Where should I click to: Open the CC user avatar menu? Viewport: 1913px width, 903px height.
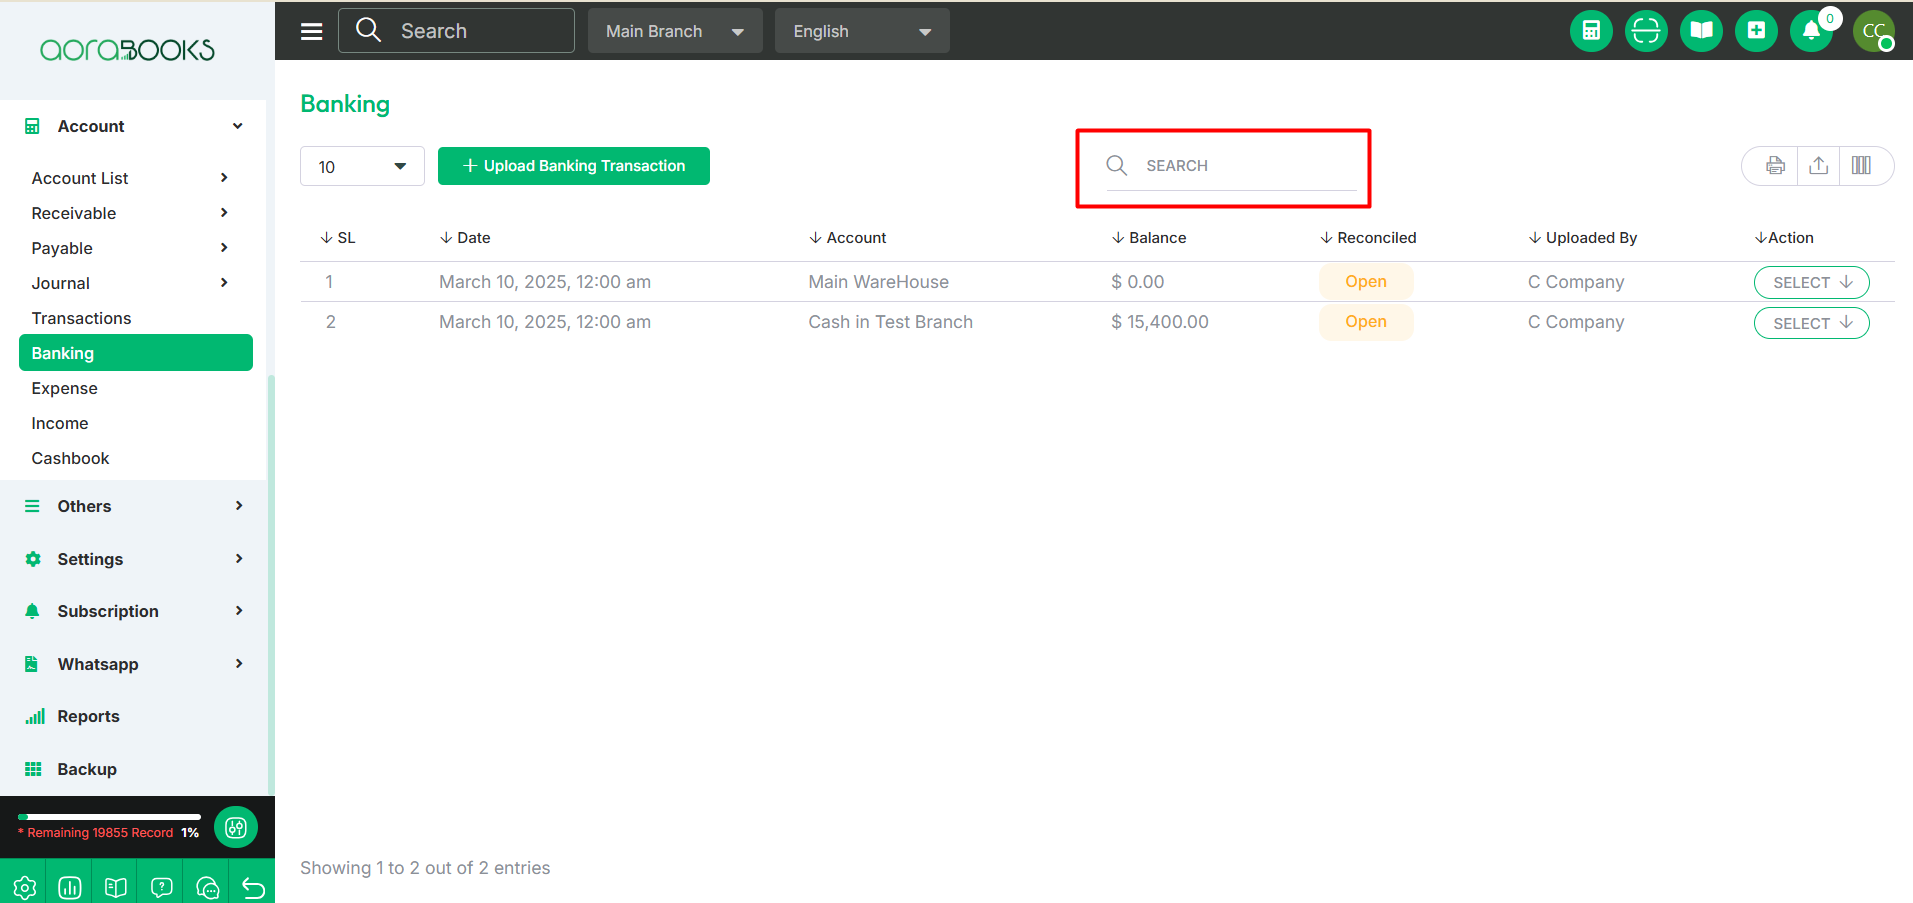click(x=1874, y=31)
